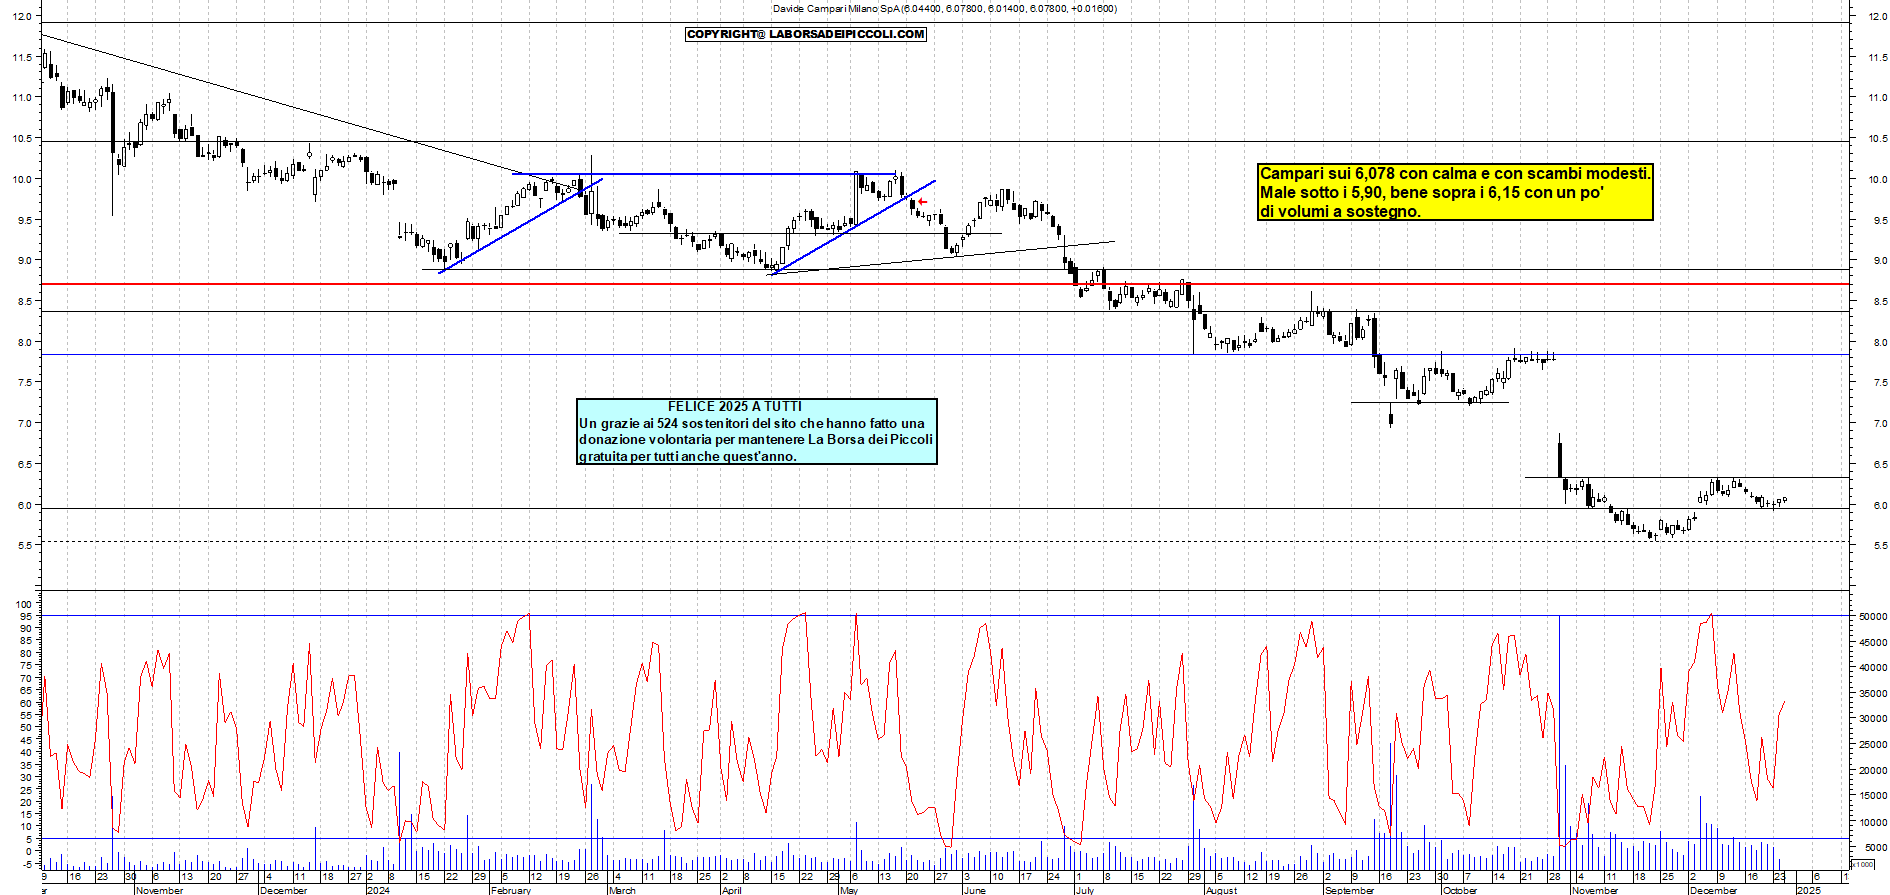
Task: Click the May month label
Action: (849, 890)
